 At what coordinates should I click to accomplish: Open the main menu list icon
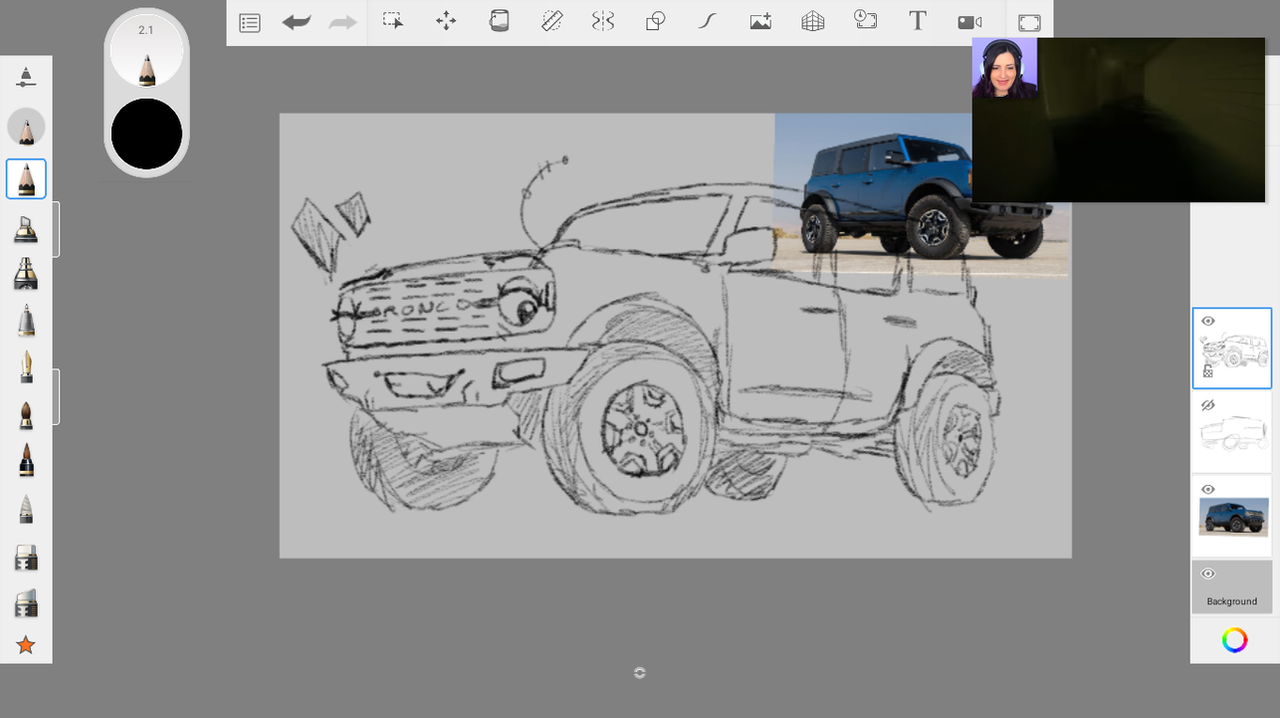click(x=250, y=22)
